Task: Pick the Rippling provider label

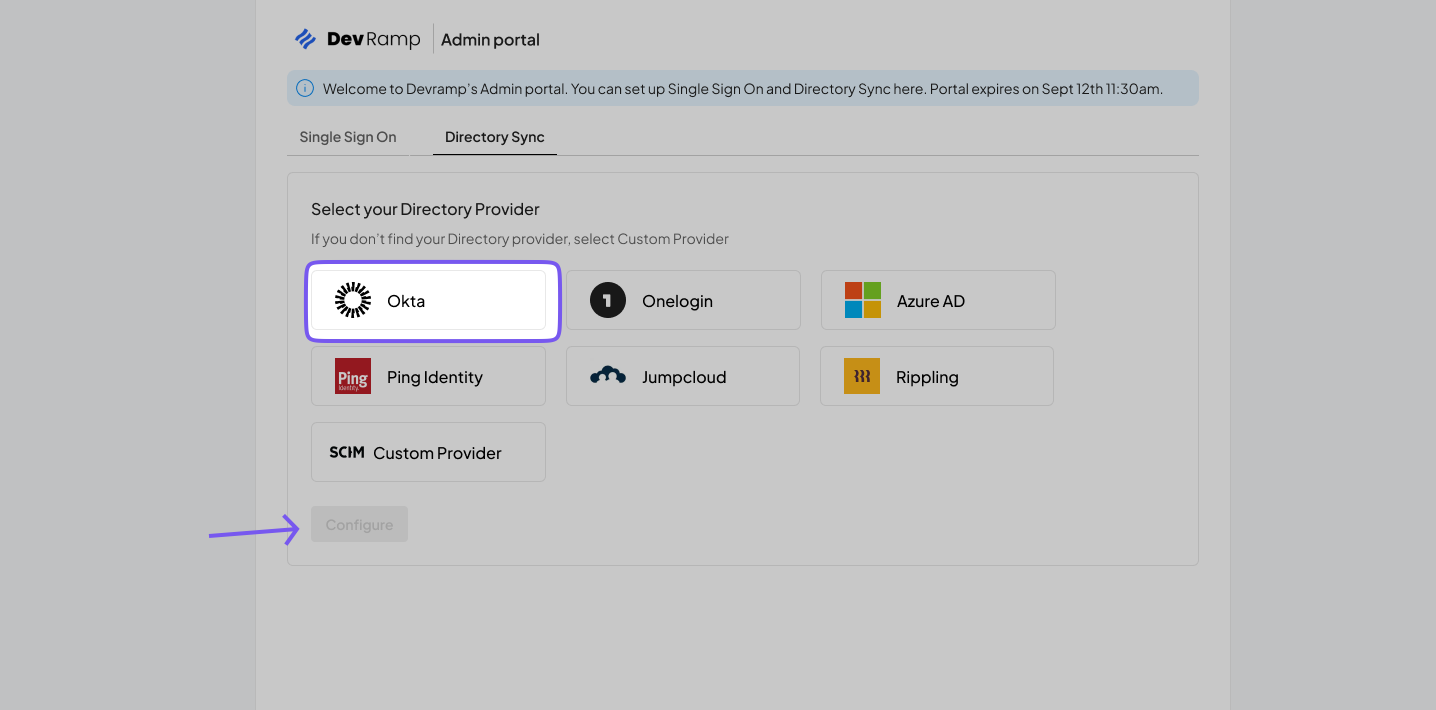Action: tap(927, 377)
